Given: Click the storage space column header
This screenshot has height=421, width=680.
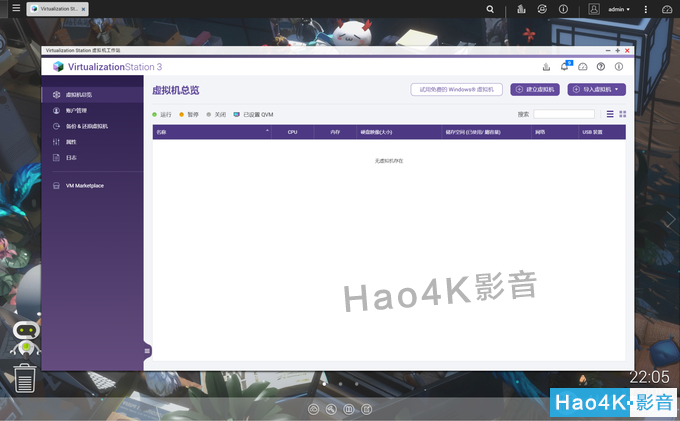Looking at the screenshot, I should click(x=486, y=132).
